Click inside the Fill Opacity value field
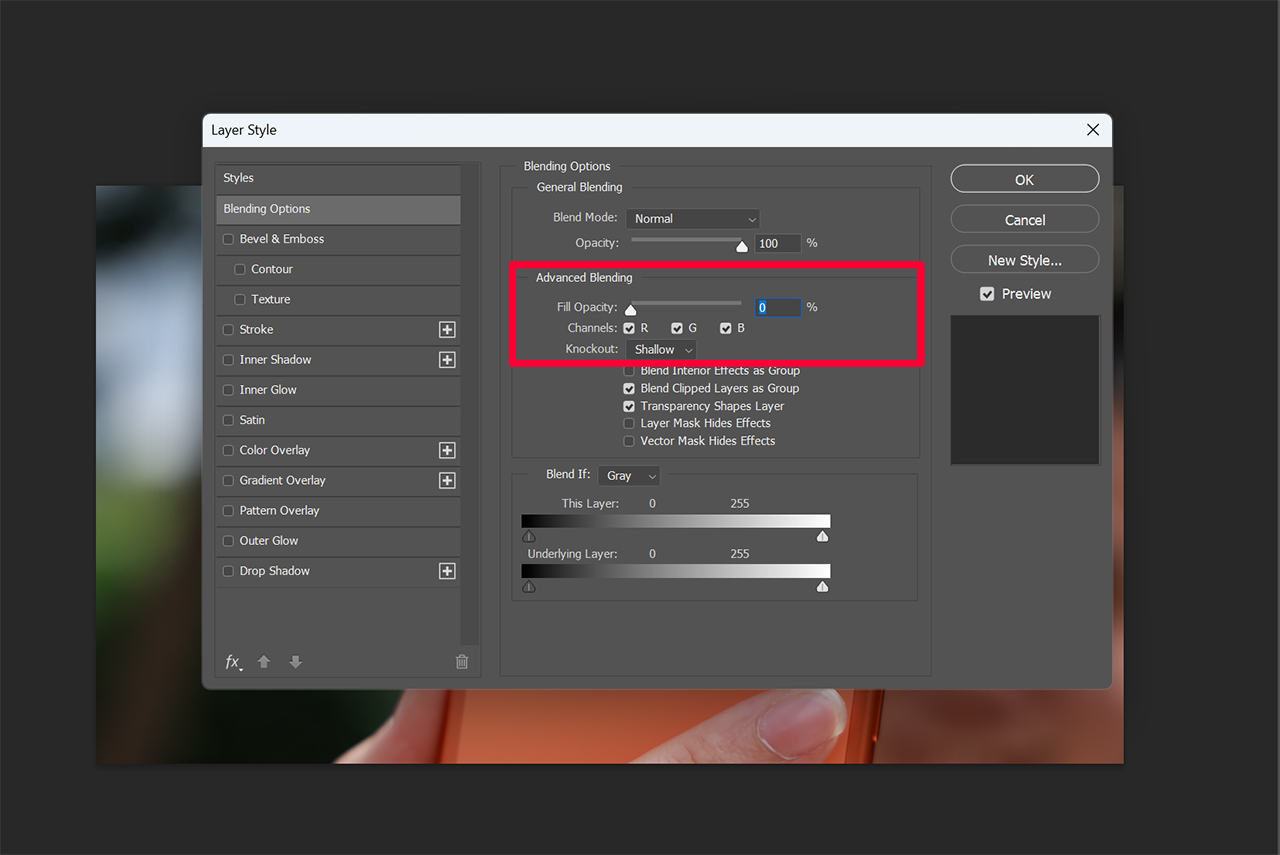Screen dimensions: 1280x855 (778, 307)
